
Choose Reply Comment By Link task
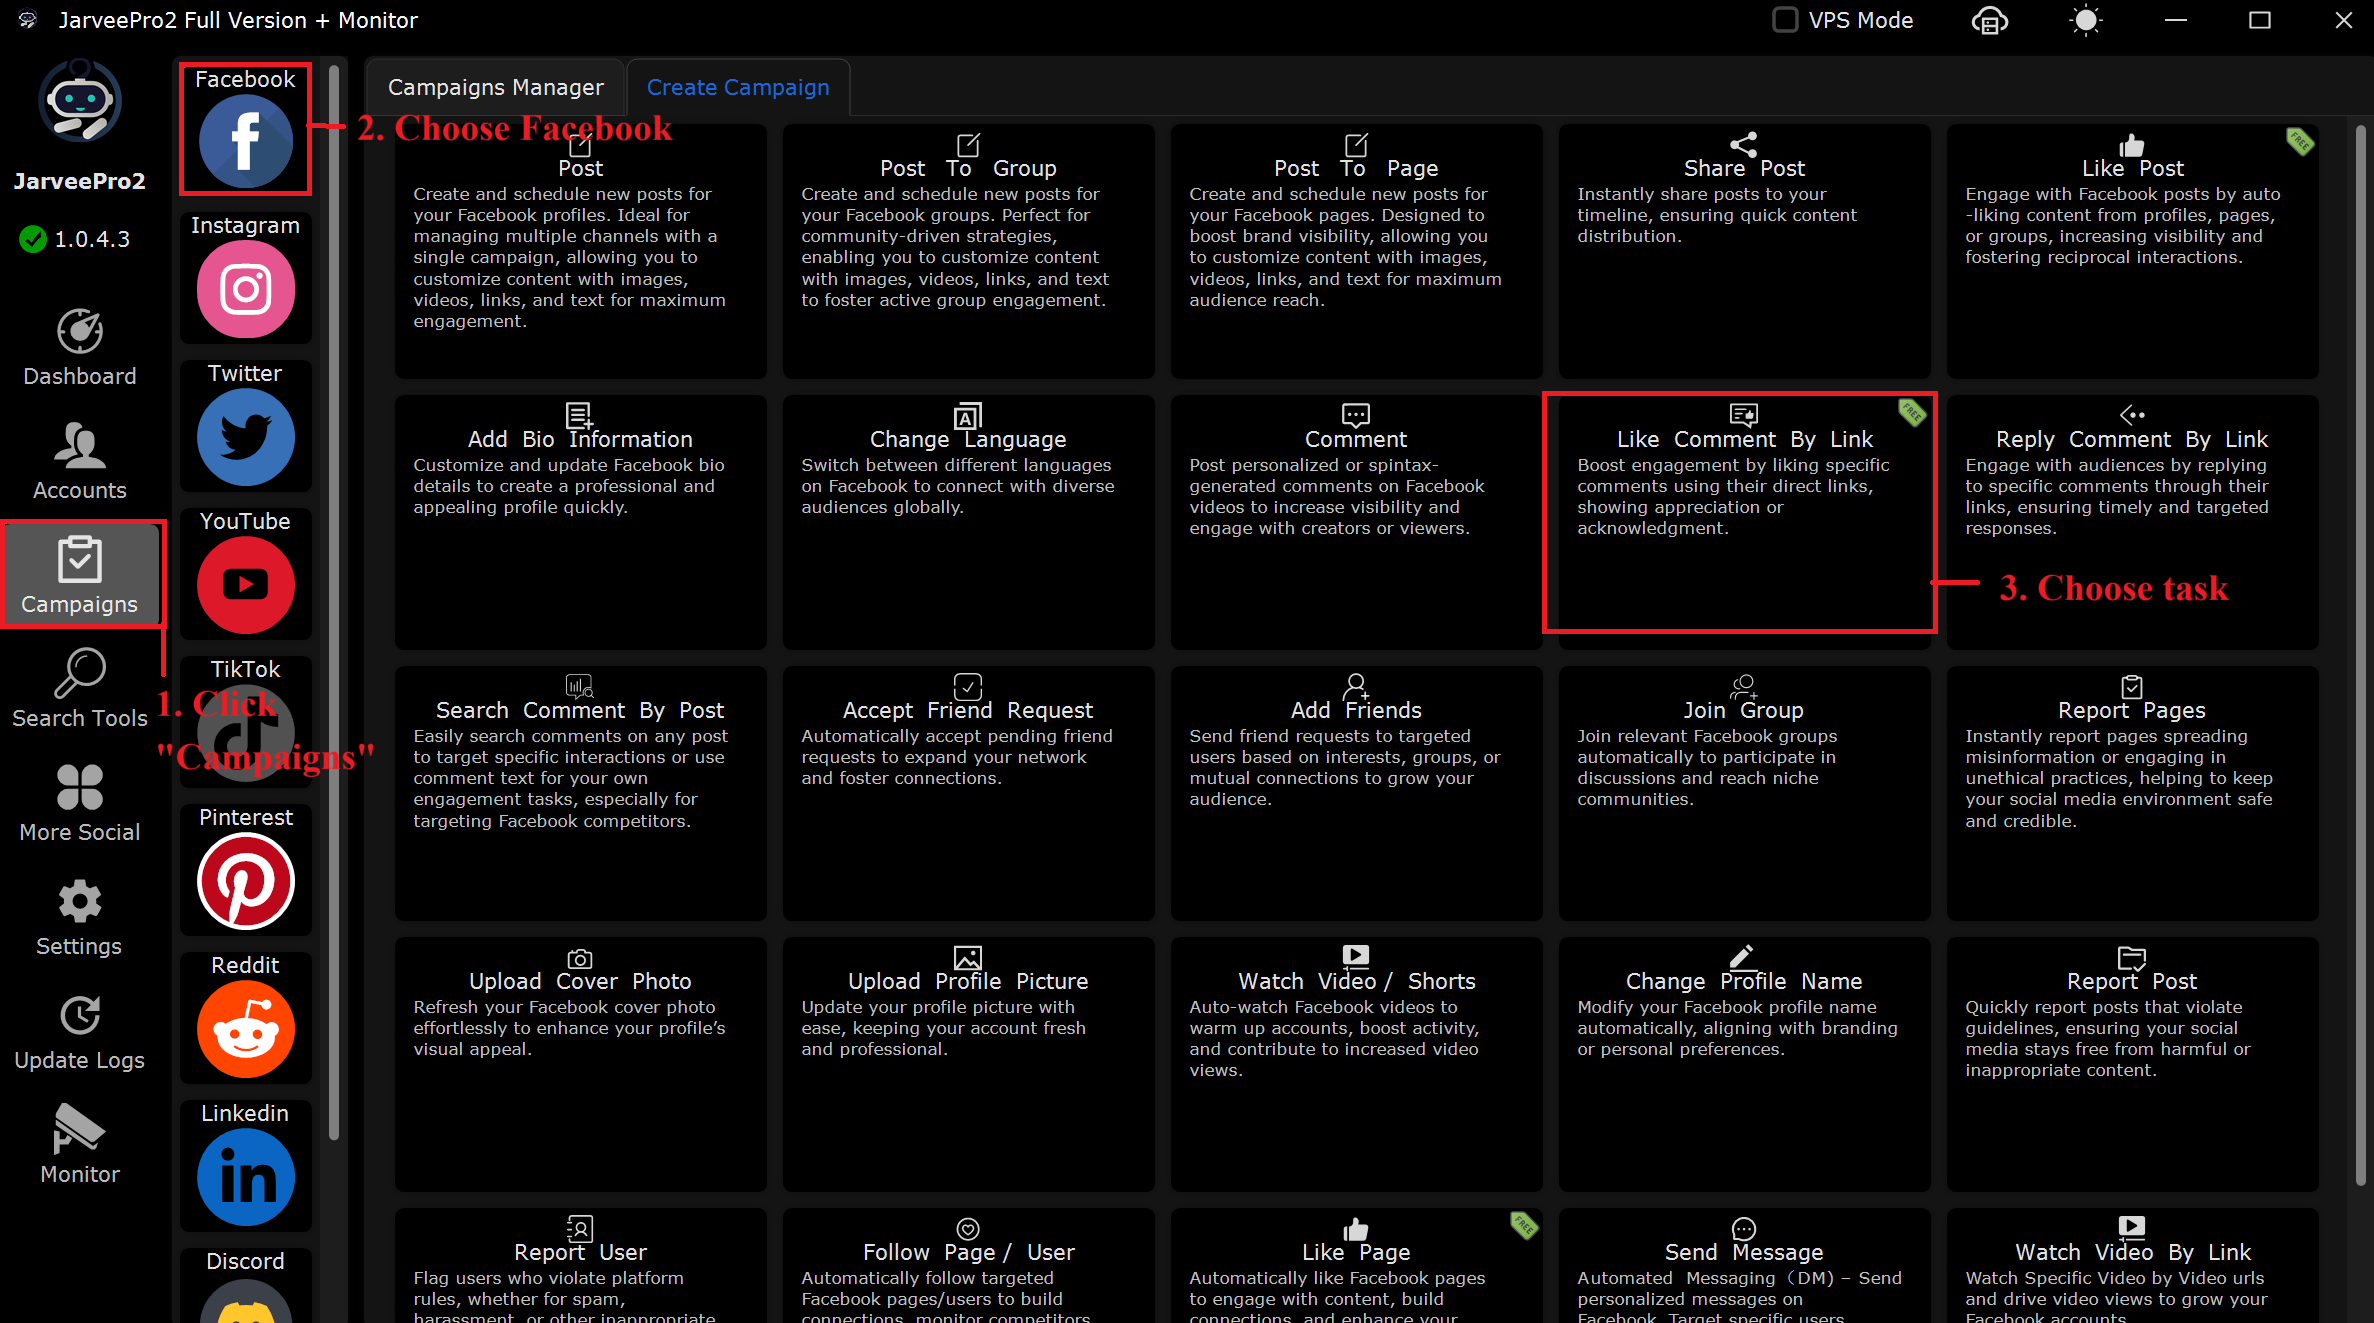[x=2132, y=522]
